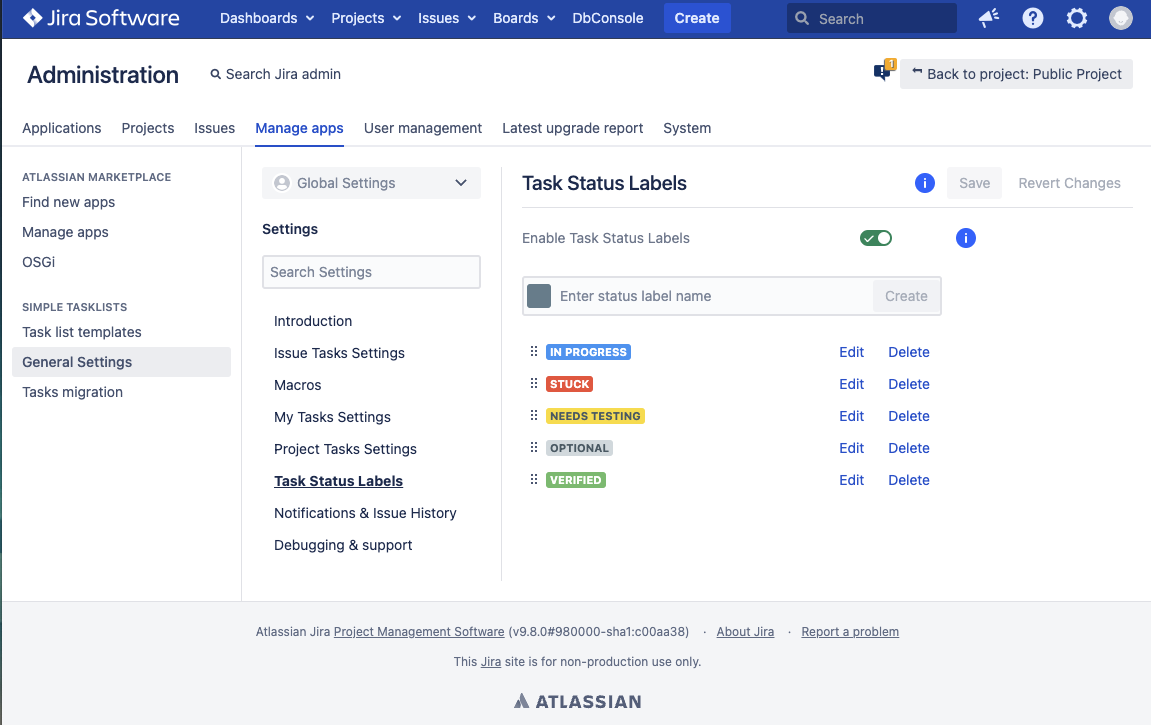Open the notification icon with badge
This screenshot has height=725, width=1151.
click(881, 71)
